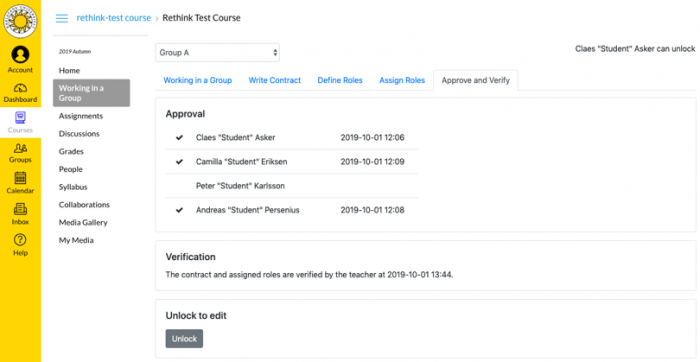Open the Calendar icon
This screenshot has width=700, height=362.
(20, 178)
